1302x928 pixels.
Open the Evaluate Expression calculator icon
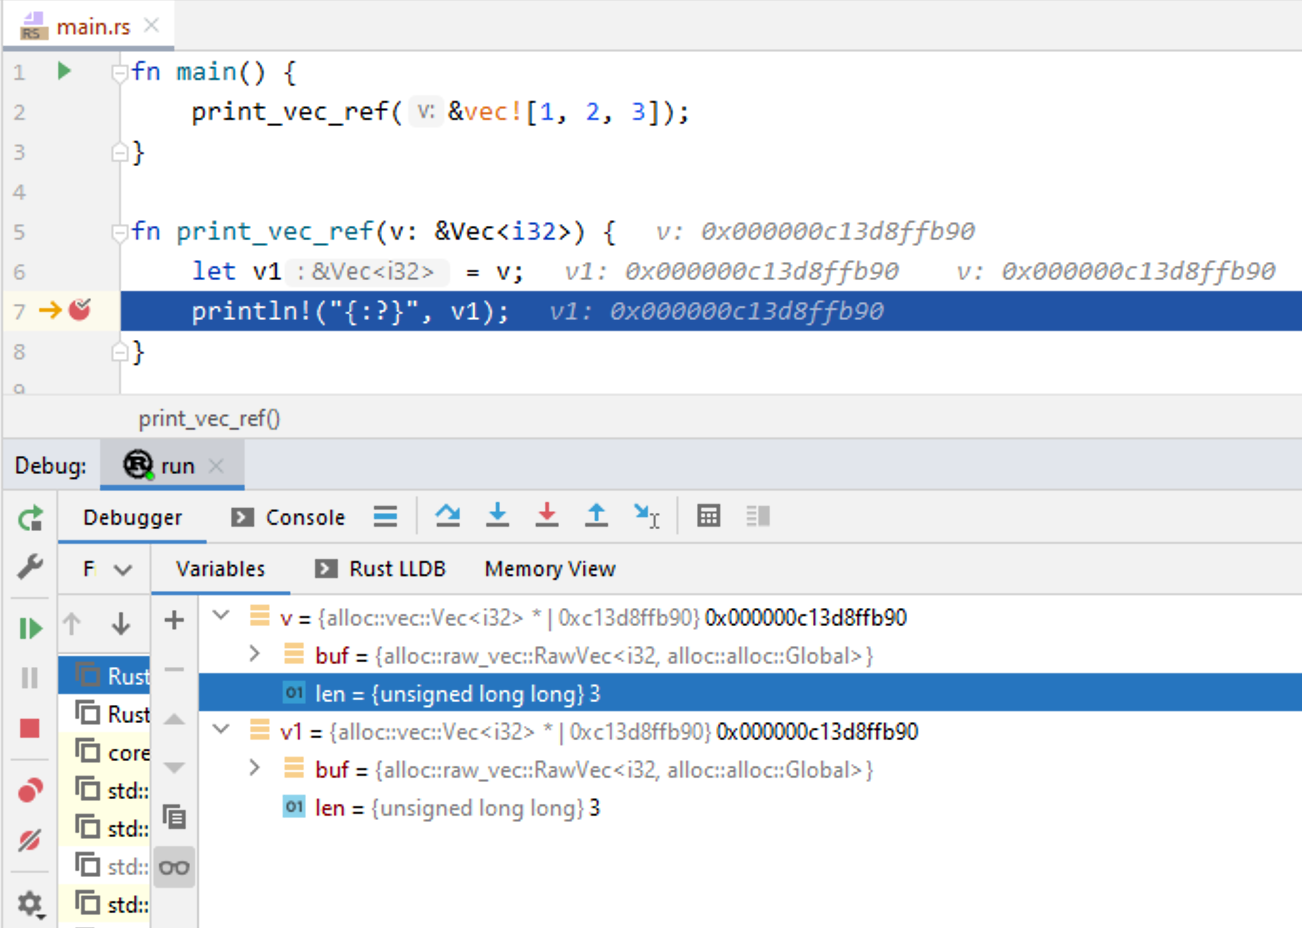tap(708, 515)
